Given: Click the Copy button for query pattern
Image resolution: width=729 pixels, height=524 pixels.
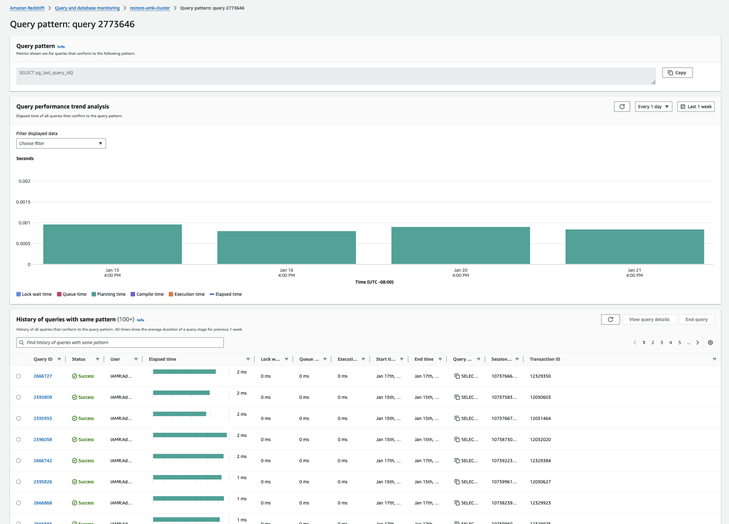Looking at the screenshot, I should pyautogui.click(x=677, y=73).
